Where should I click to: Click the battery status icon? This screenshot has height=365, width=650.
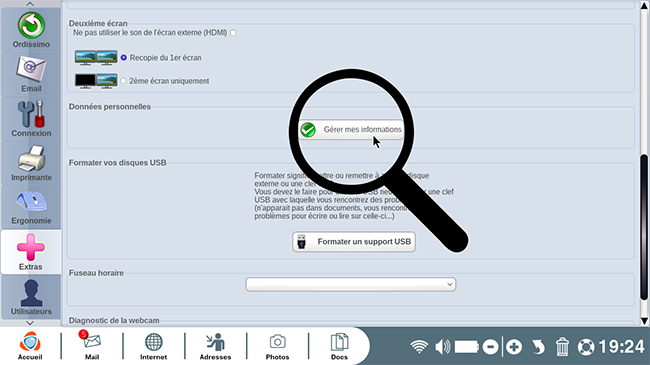pos(467,347)
